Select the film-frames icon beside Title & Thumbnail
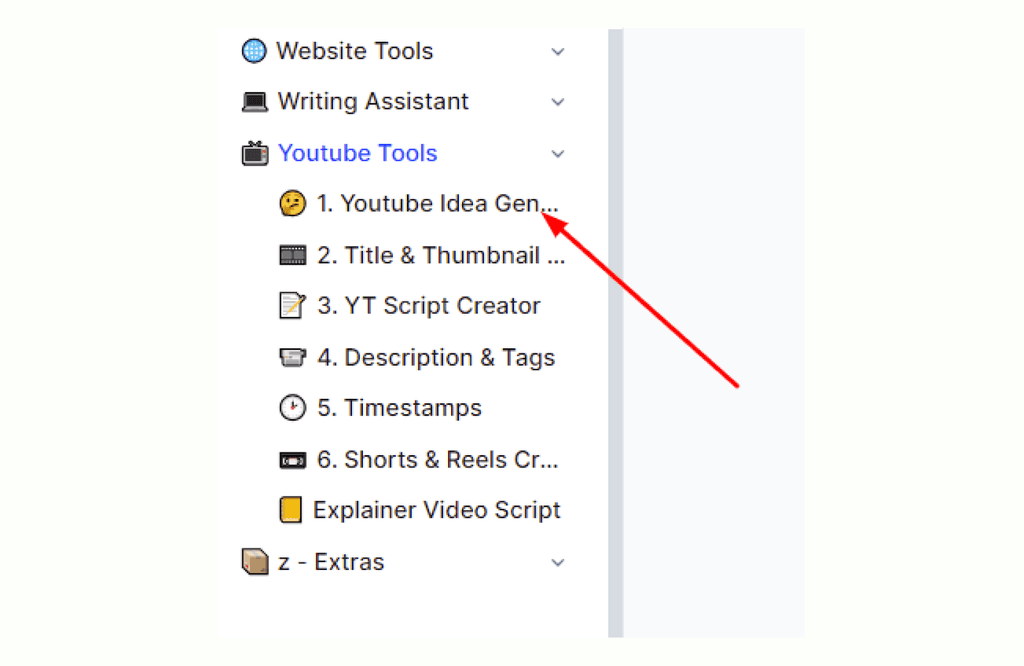The height and width of the screenshot is (666, 1024). [291, 255]
